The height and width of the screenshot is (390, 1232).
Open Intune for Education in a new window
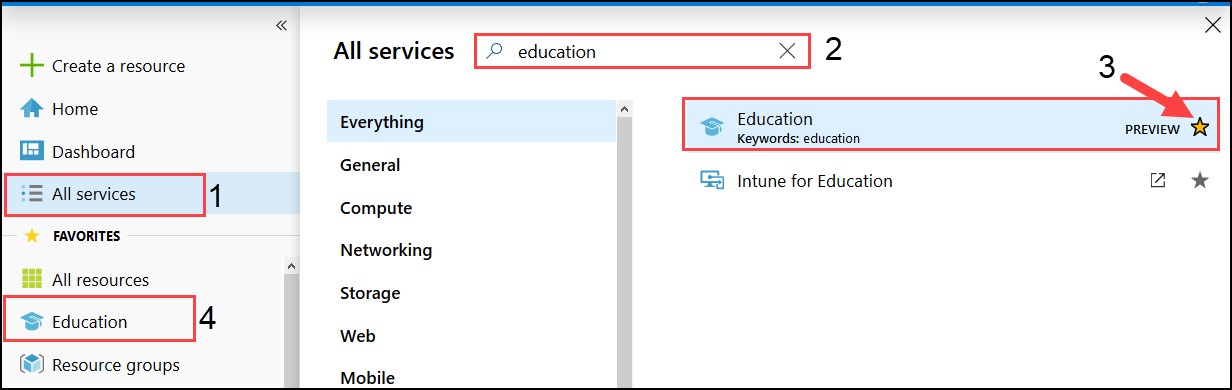tap(1157, 181)
